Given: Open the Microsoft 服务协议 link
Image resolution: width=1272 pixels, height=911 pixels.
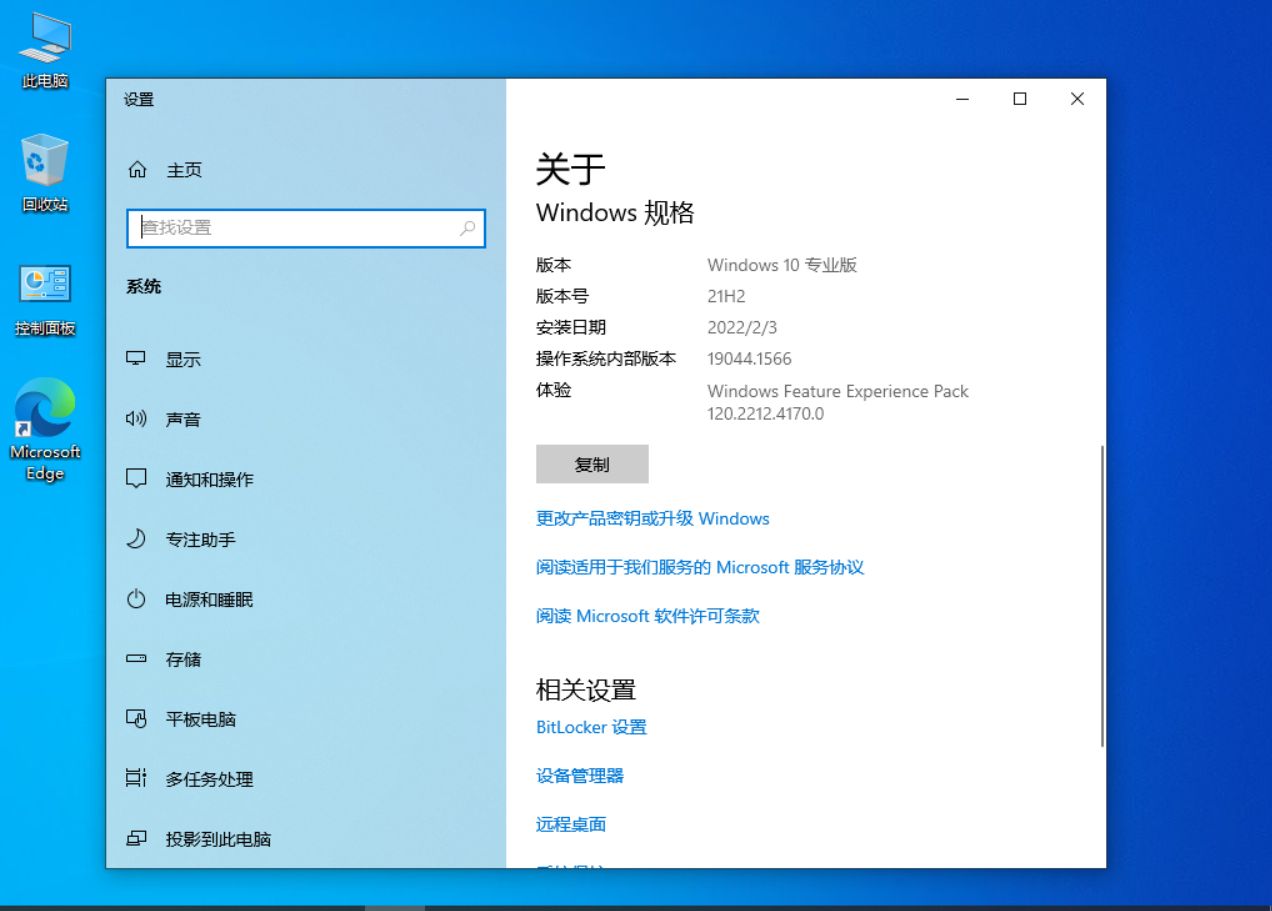Looking at the screenshot, I should point(700,568).
